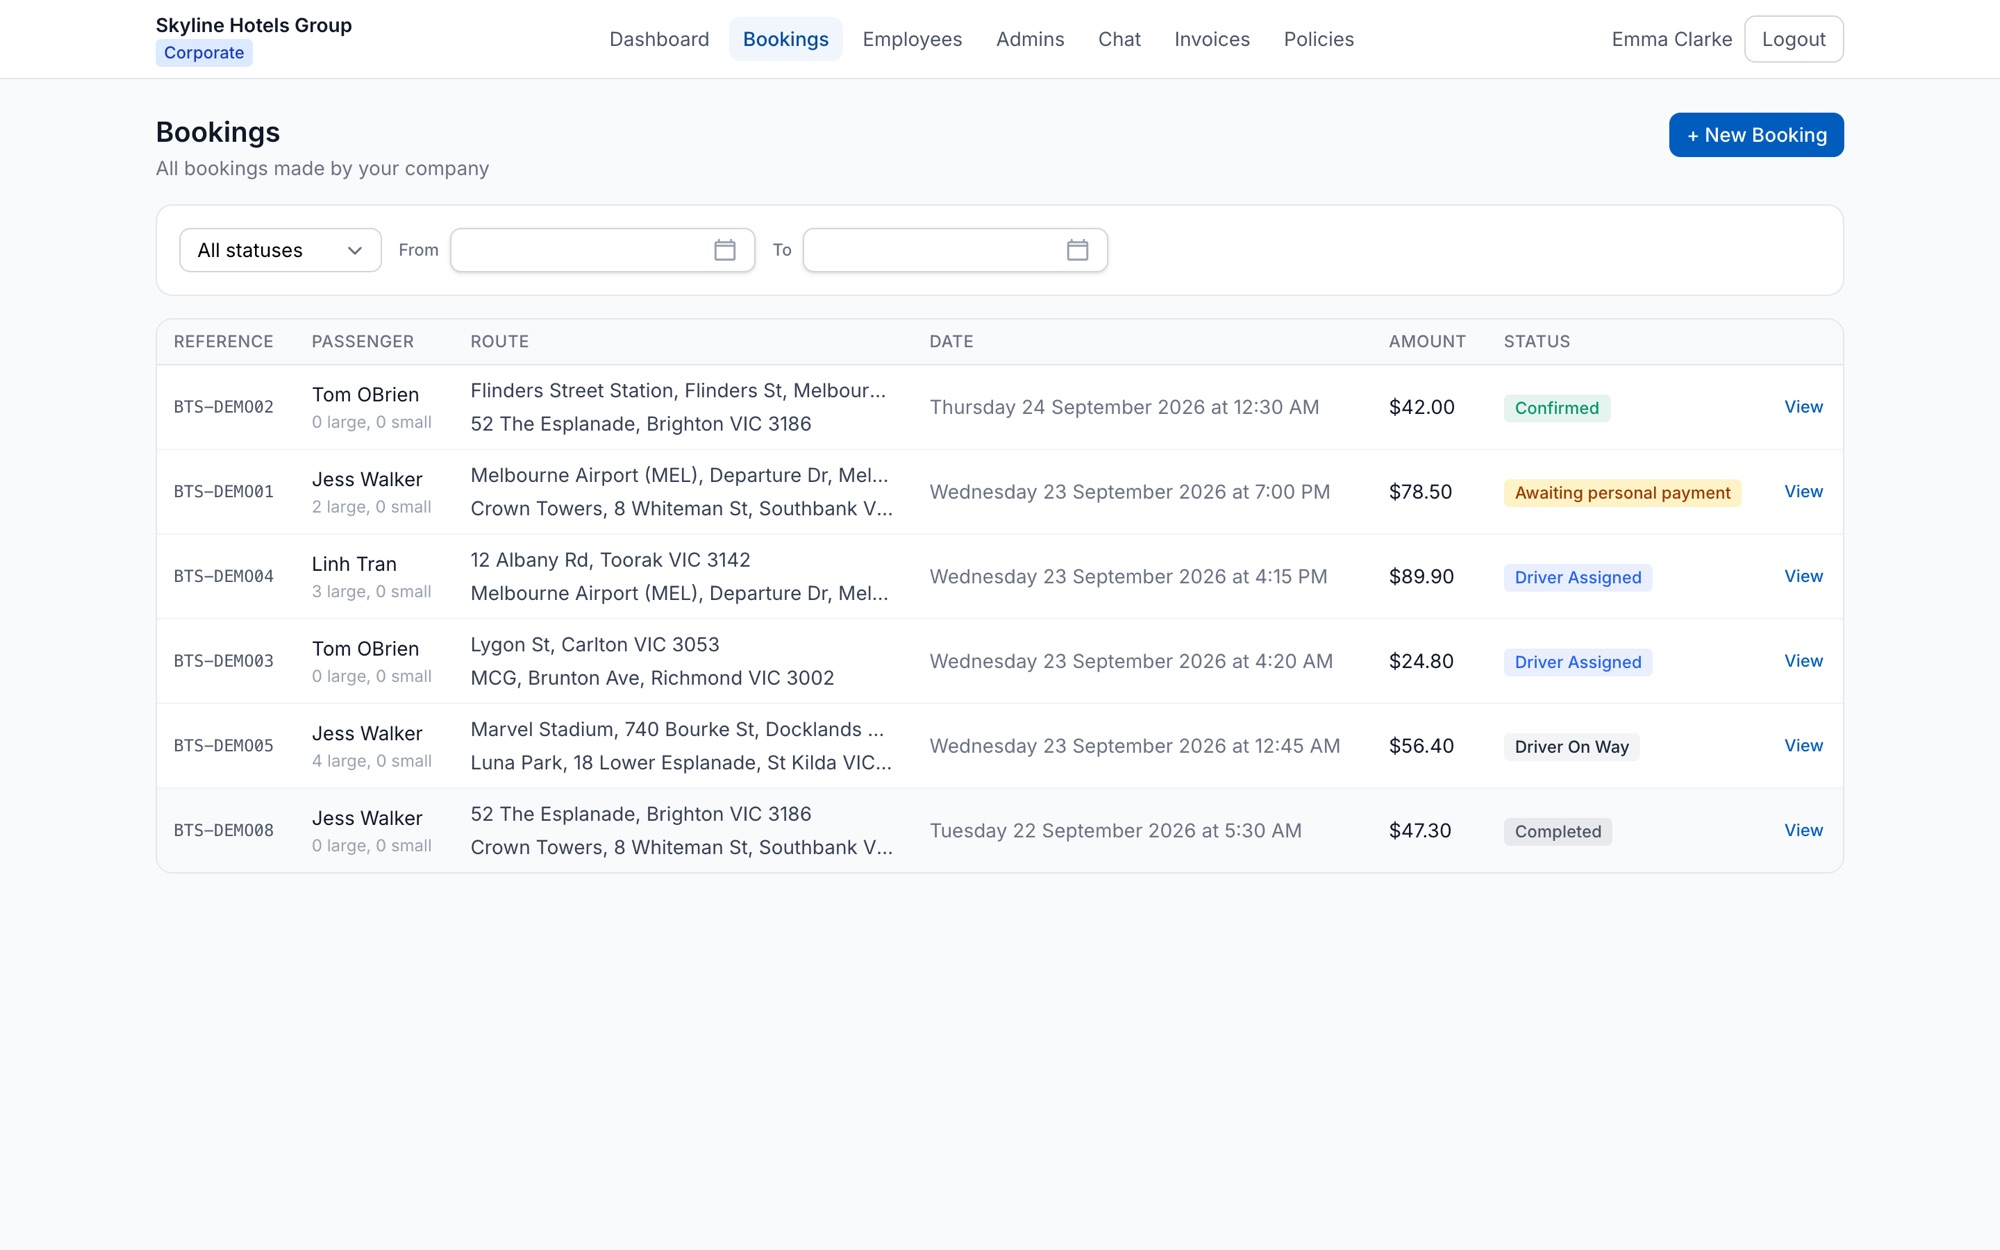This screenshot has height=1250, width=2000.
Task: Click the $42.00 amount
Action: 1422,407
